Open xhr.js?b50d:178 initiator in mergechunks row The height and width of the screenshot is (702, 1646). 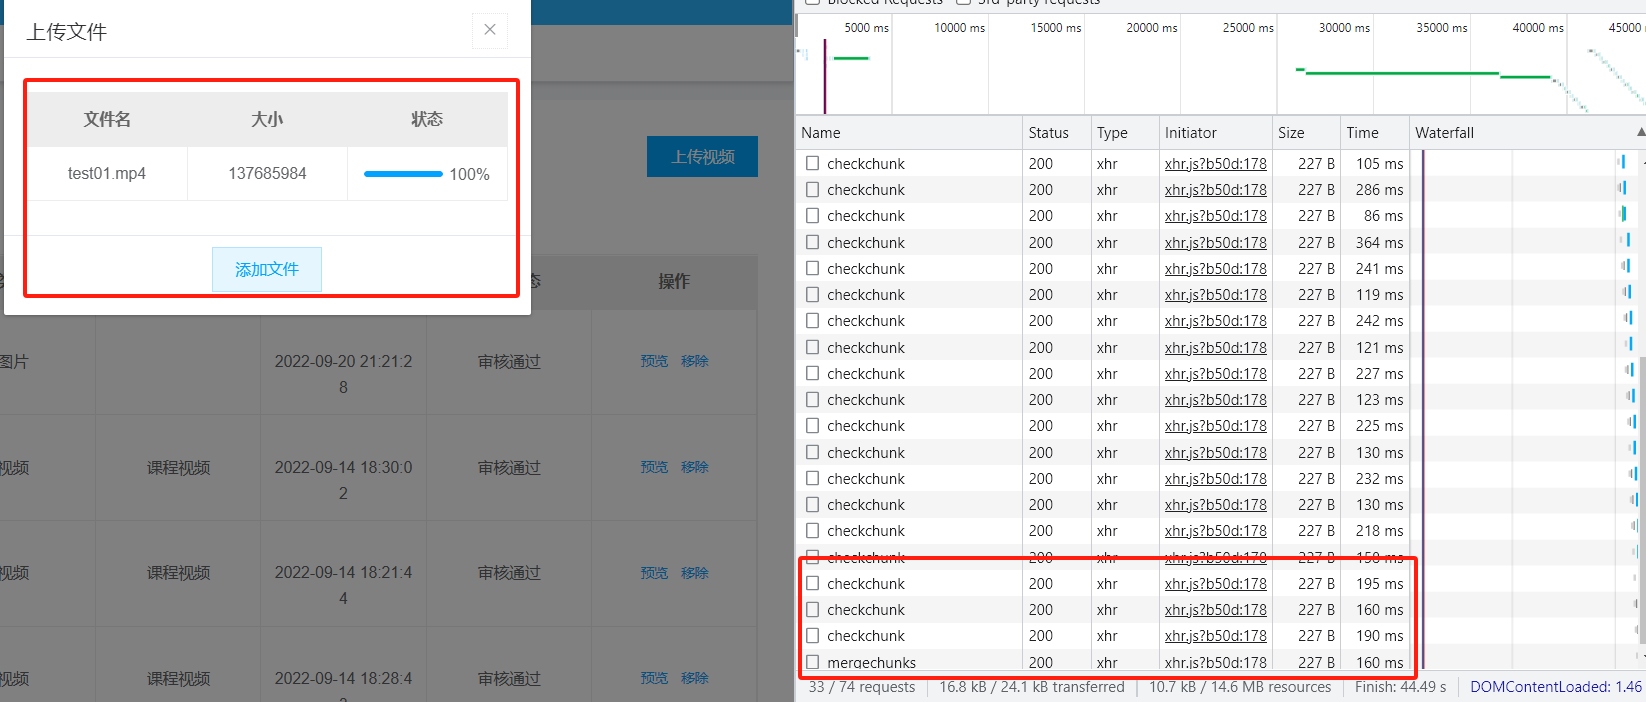coord(1215,662)
